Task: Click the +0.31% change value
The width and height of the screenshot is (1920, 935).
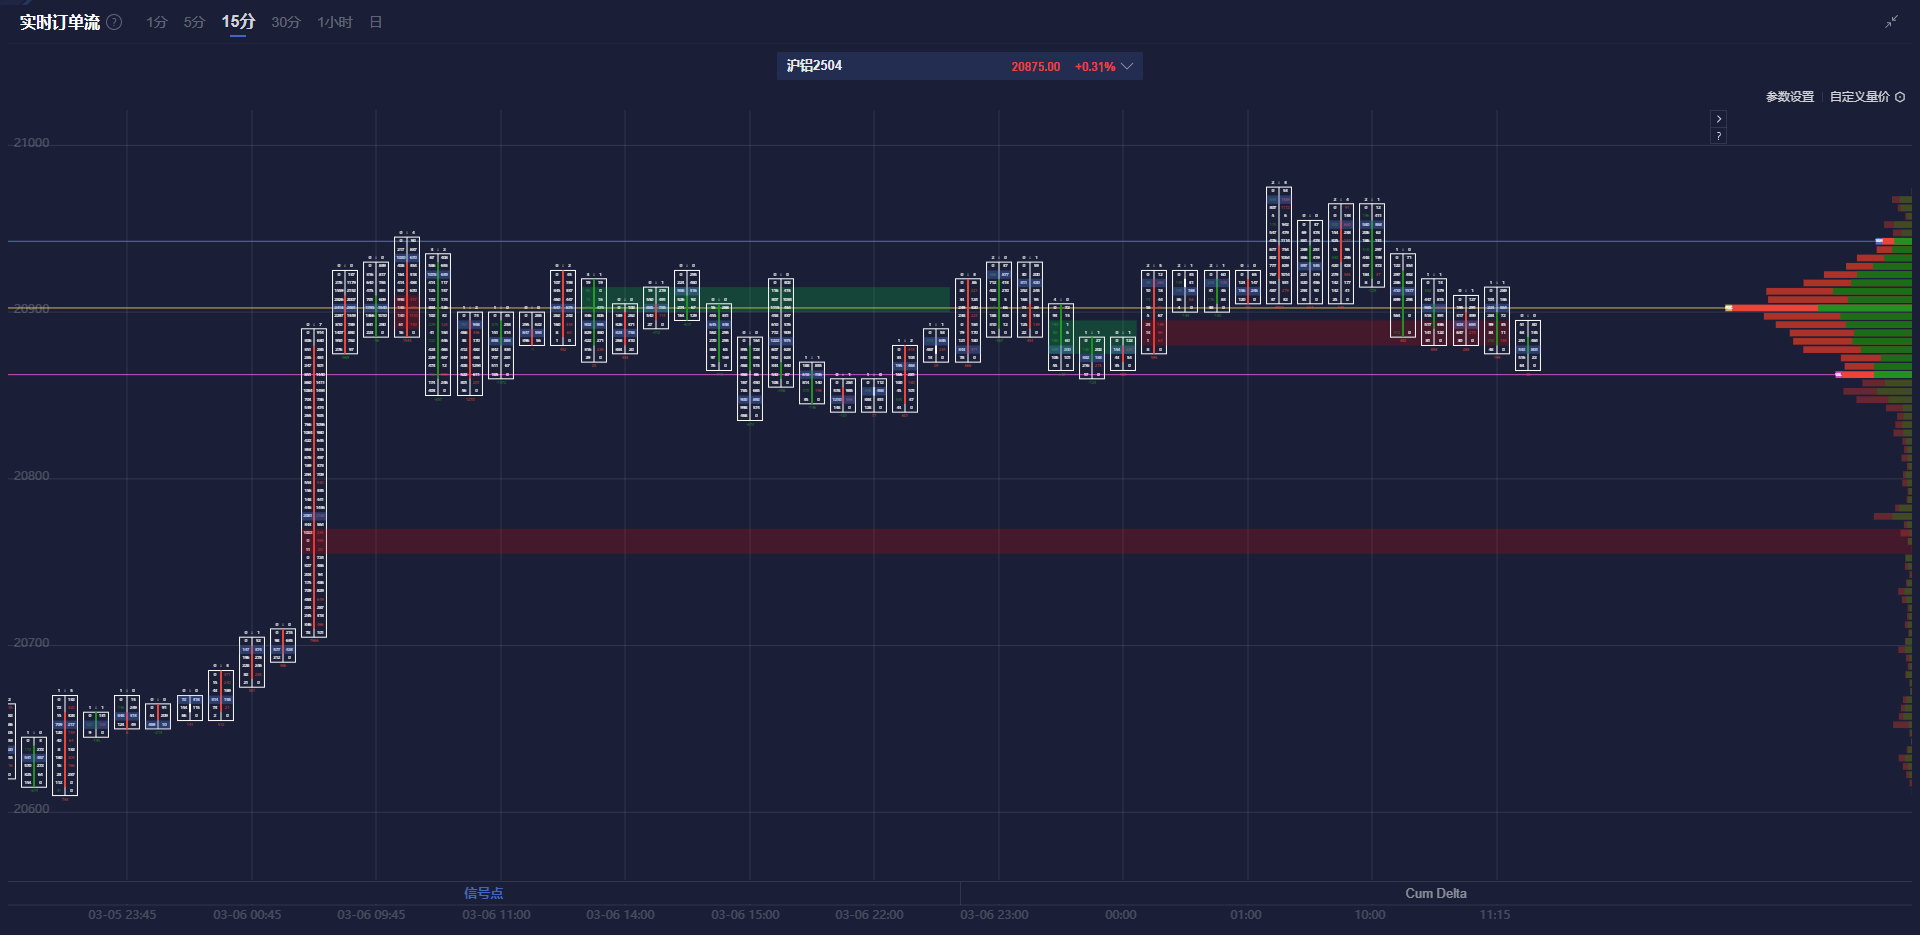Action: (1095, 67)
